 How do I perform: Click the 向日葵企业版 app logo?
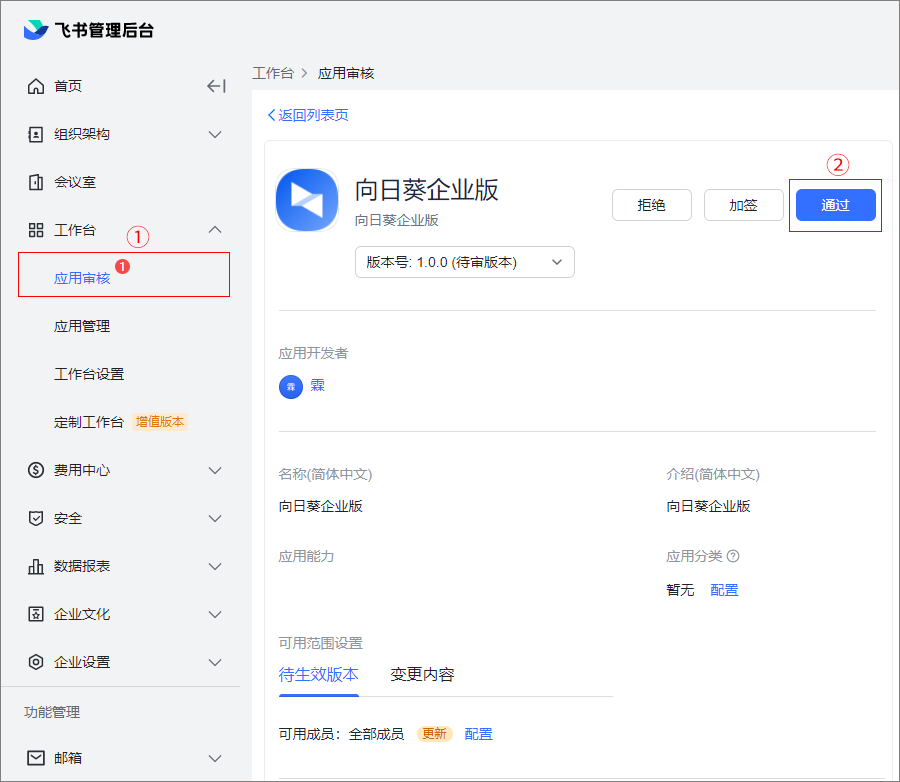point(307,200)
